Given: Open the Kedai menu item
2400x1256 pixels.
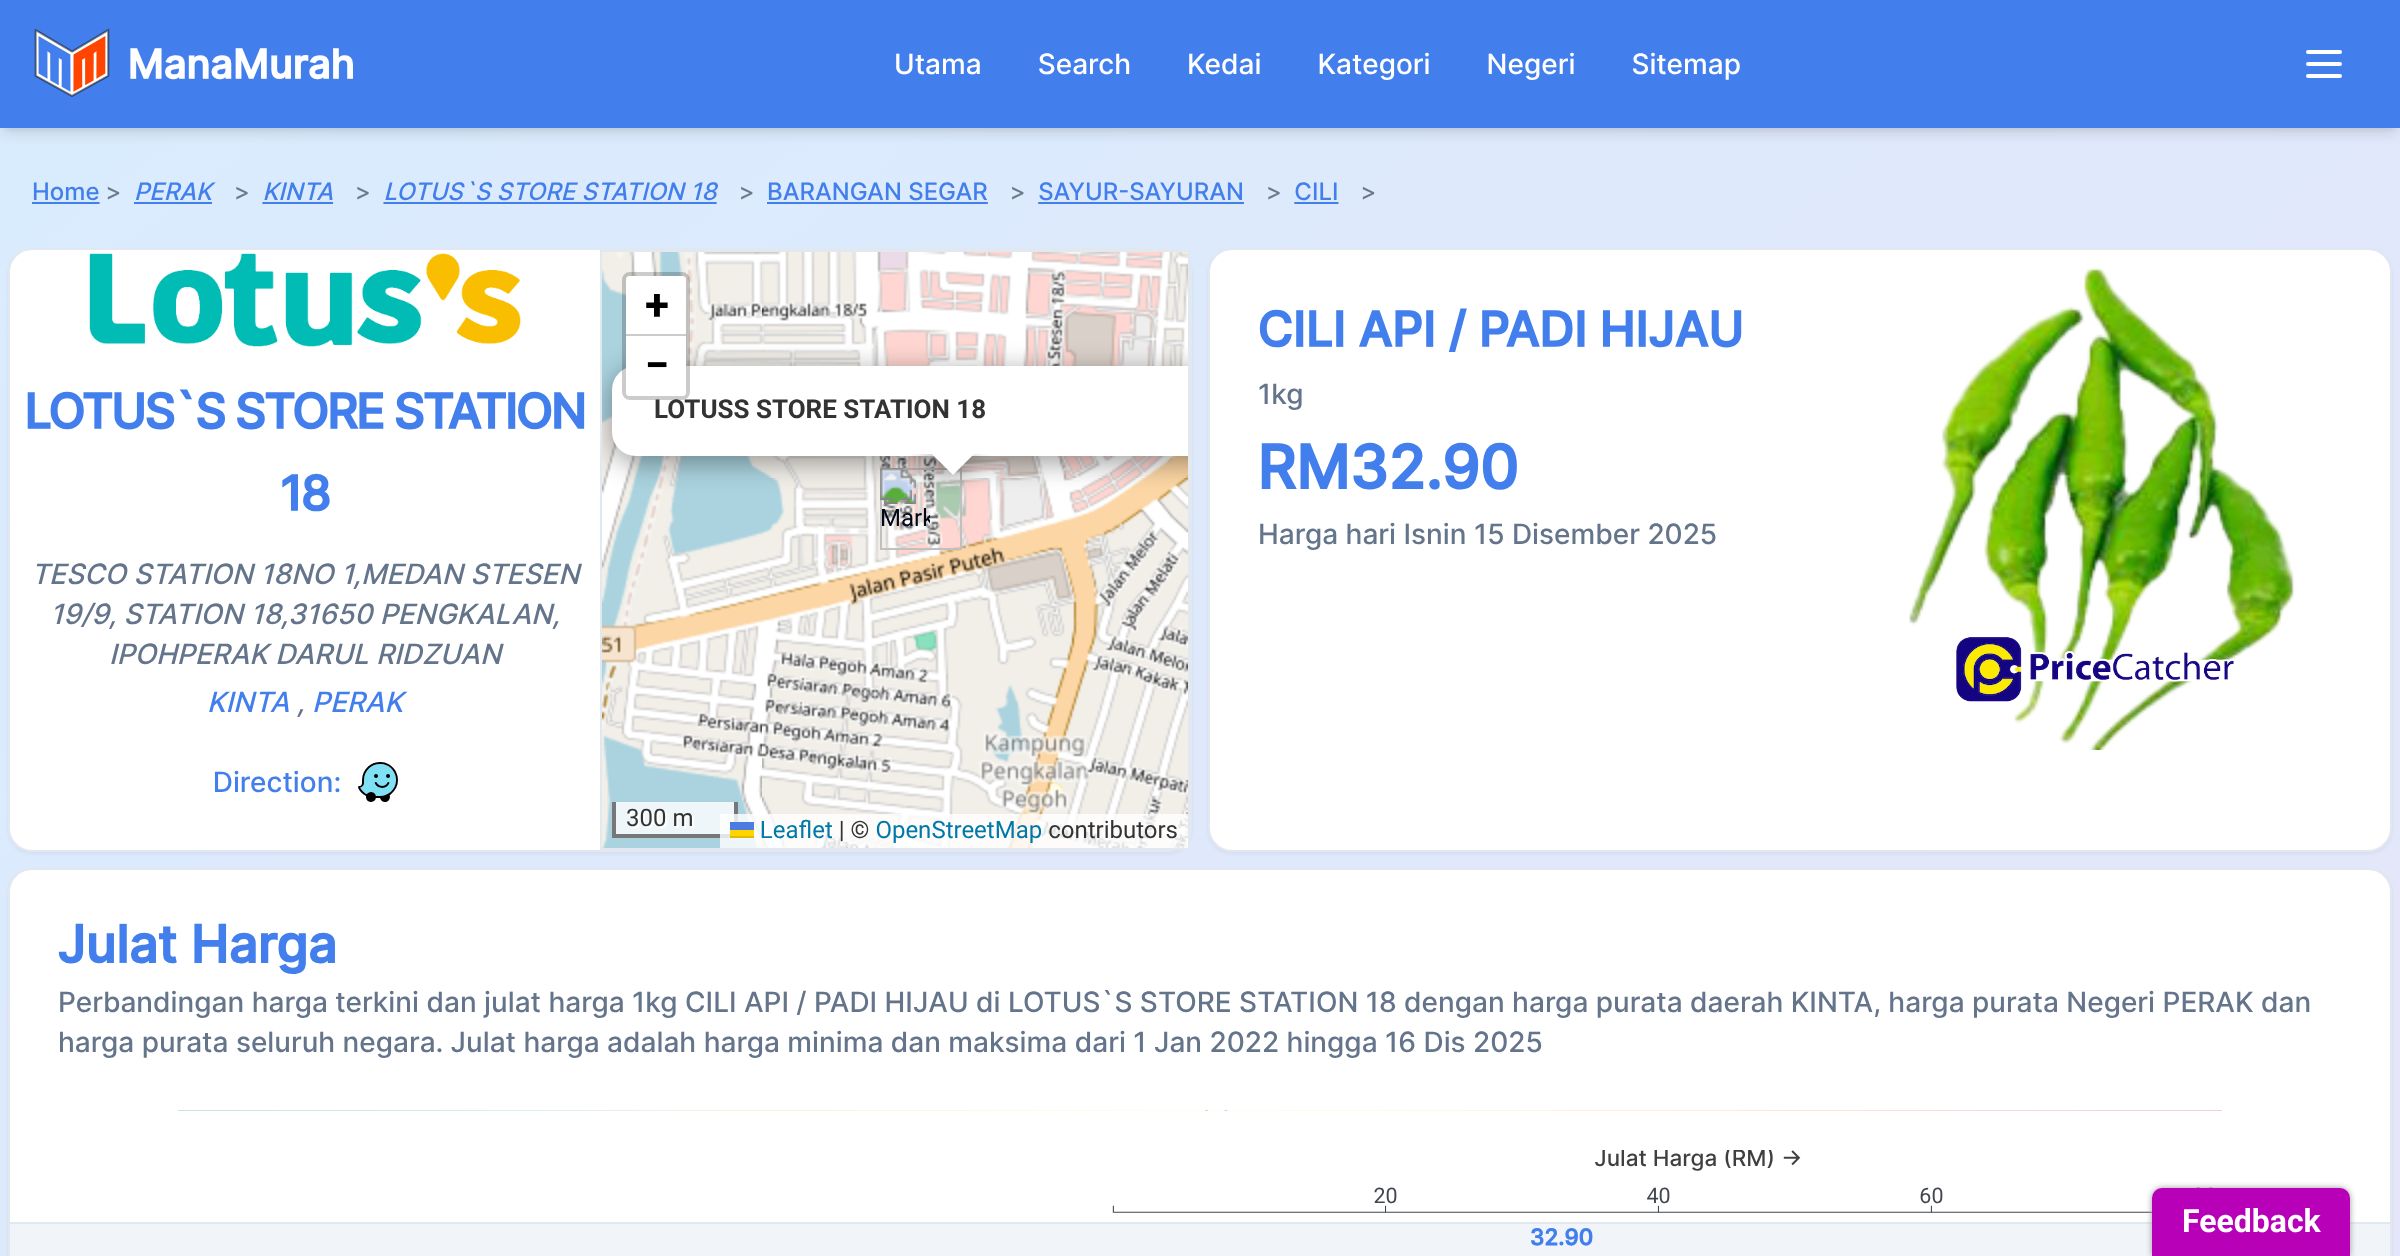Looking at the screenshot, I should (1223, 64).
